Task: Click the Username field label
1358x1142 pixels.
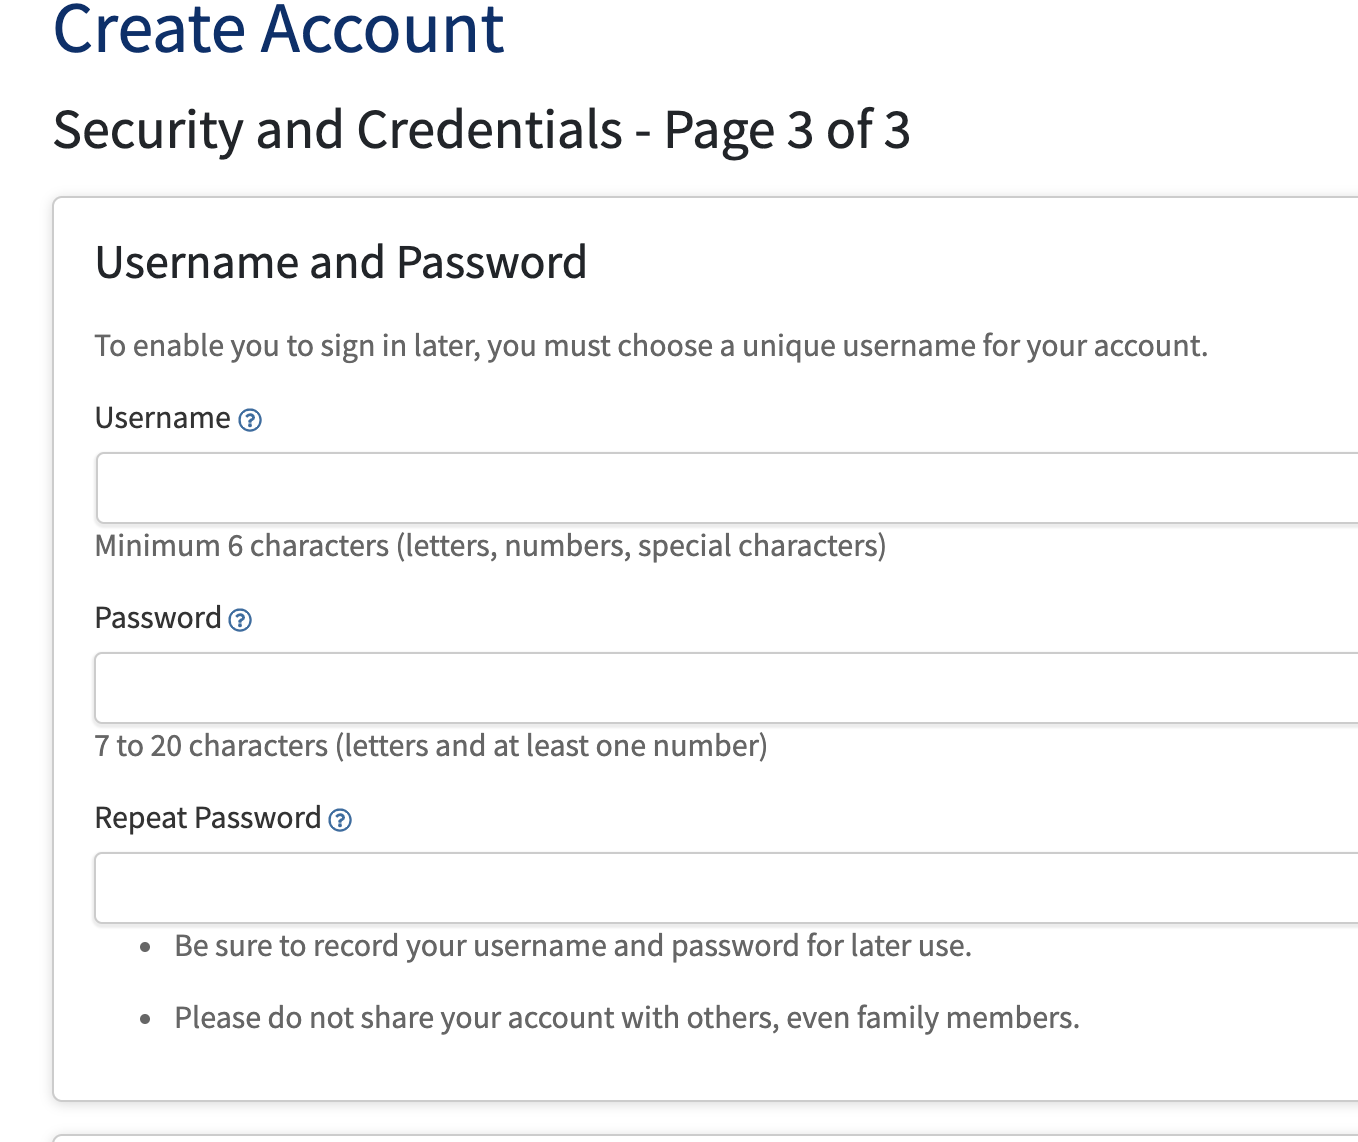Action: (162, 418)
